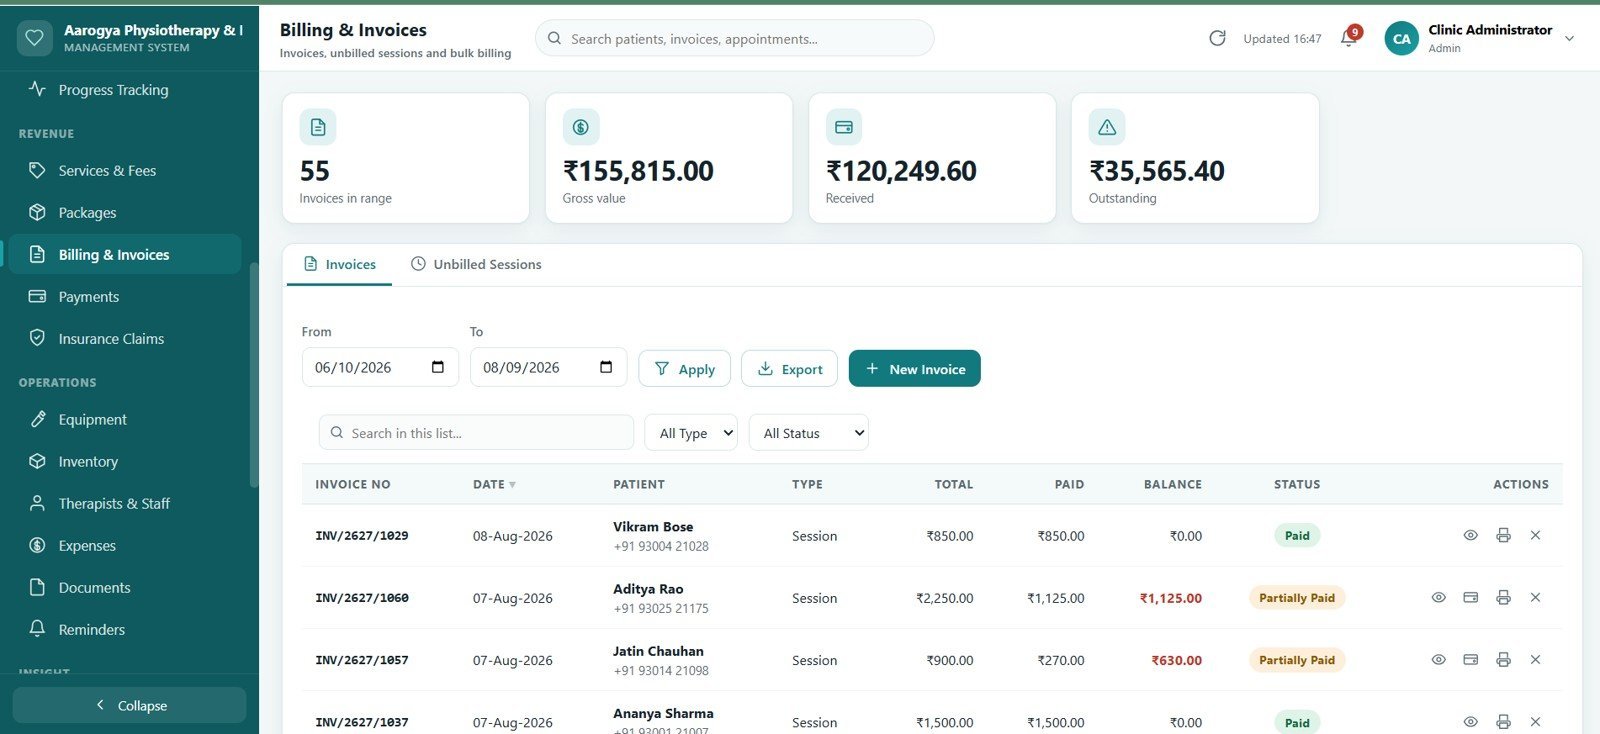This screenshot has height=734, width=1600.
Task: Print Aditya Rao's invoice INV/2627/1060
Action: (1503, 598)
